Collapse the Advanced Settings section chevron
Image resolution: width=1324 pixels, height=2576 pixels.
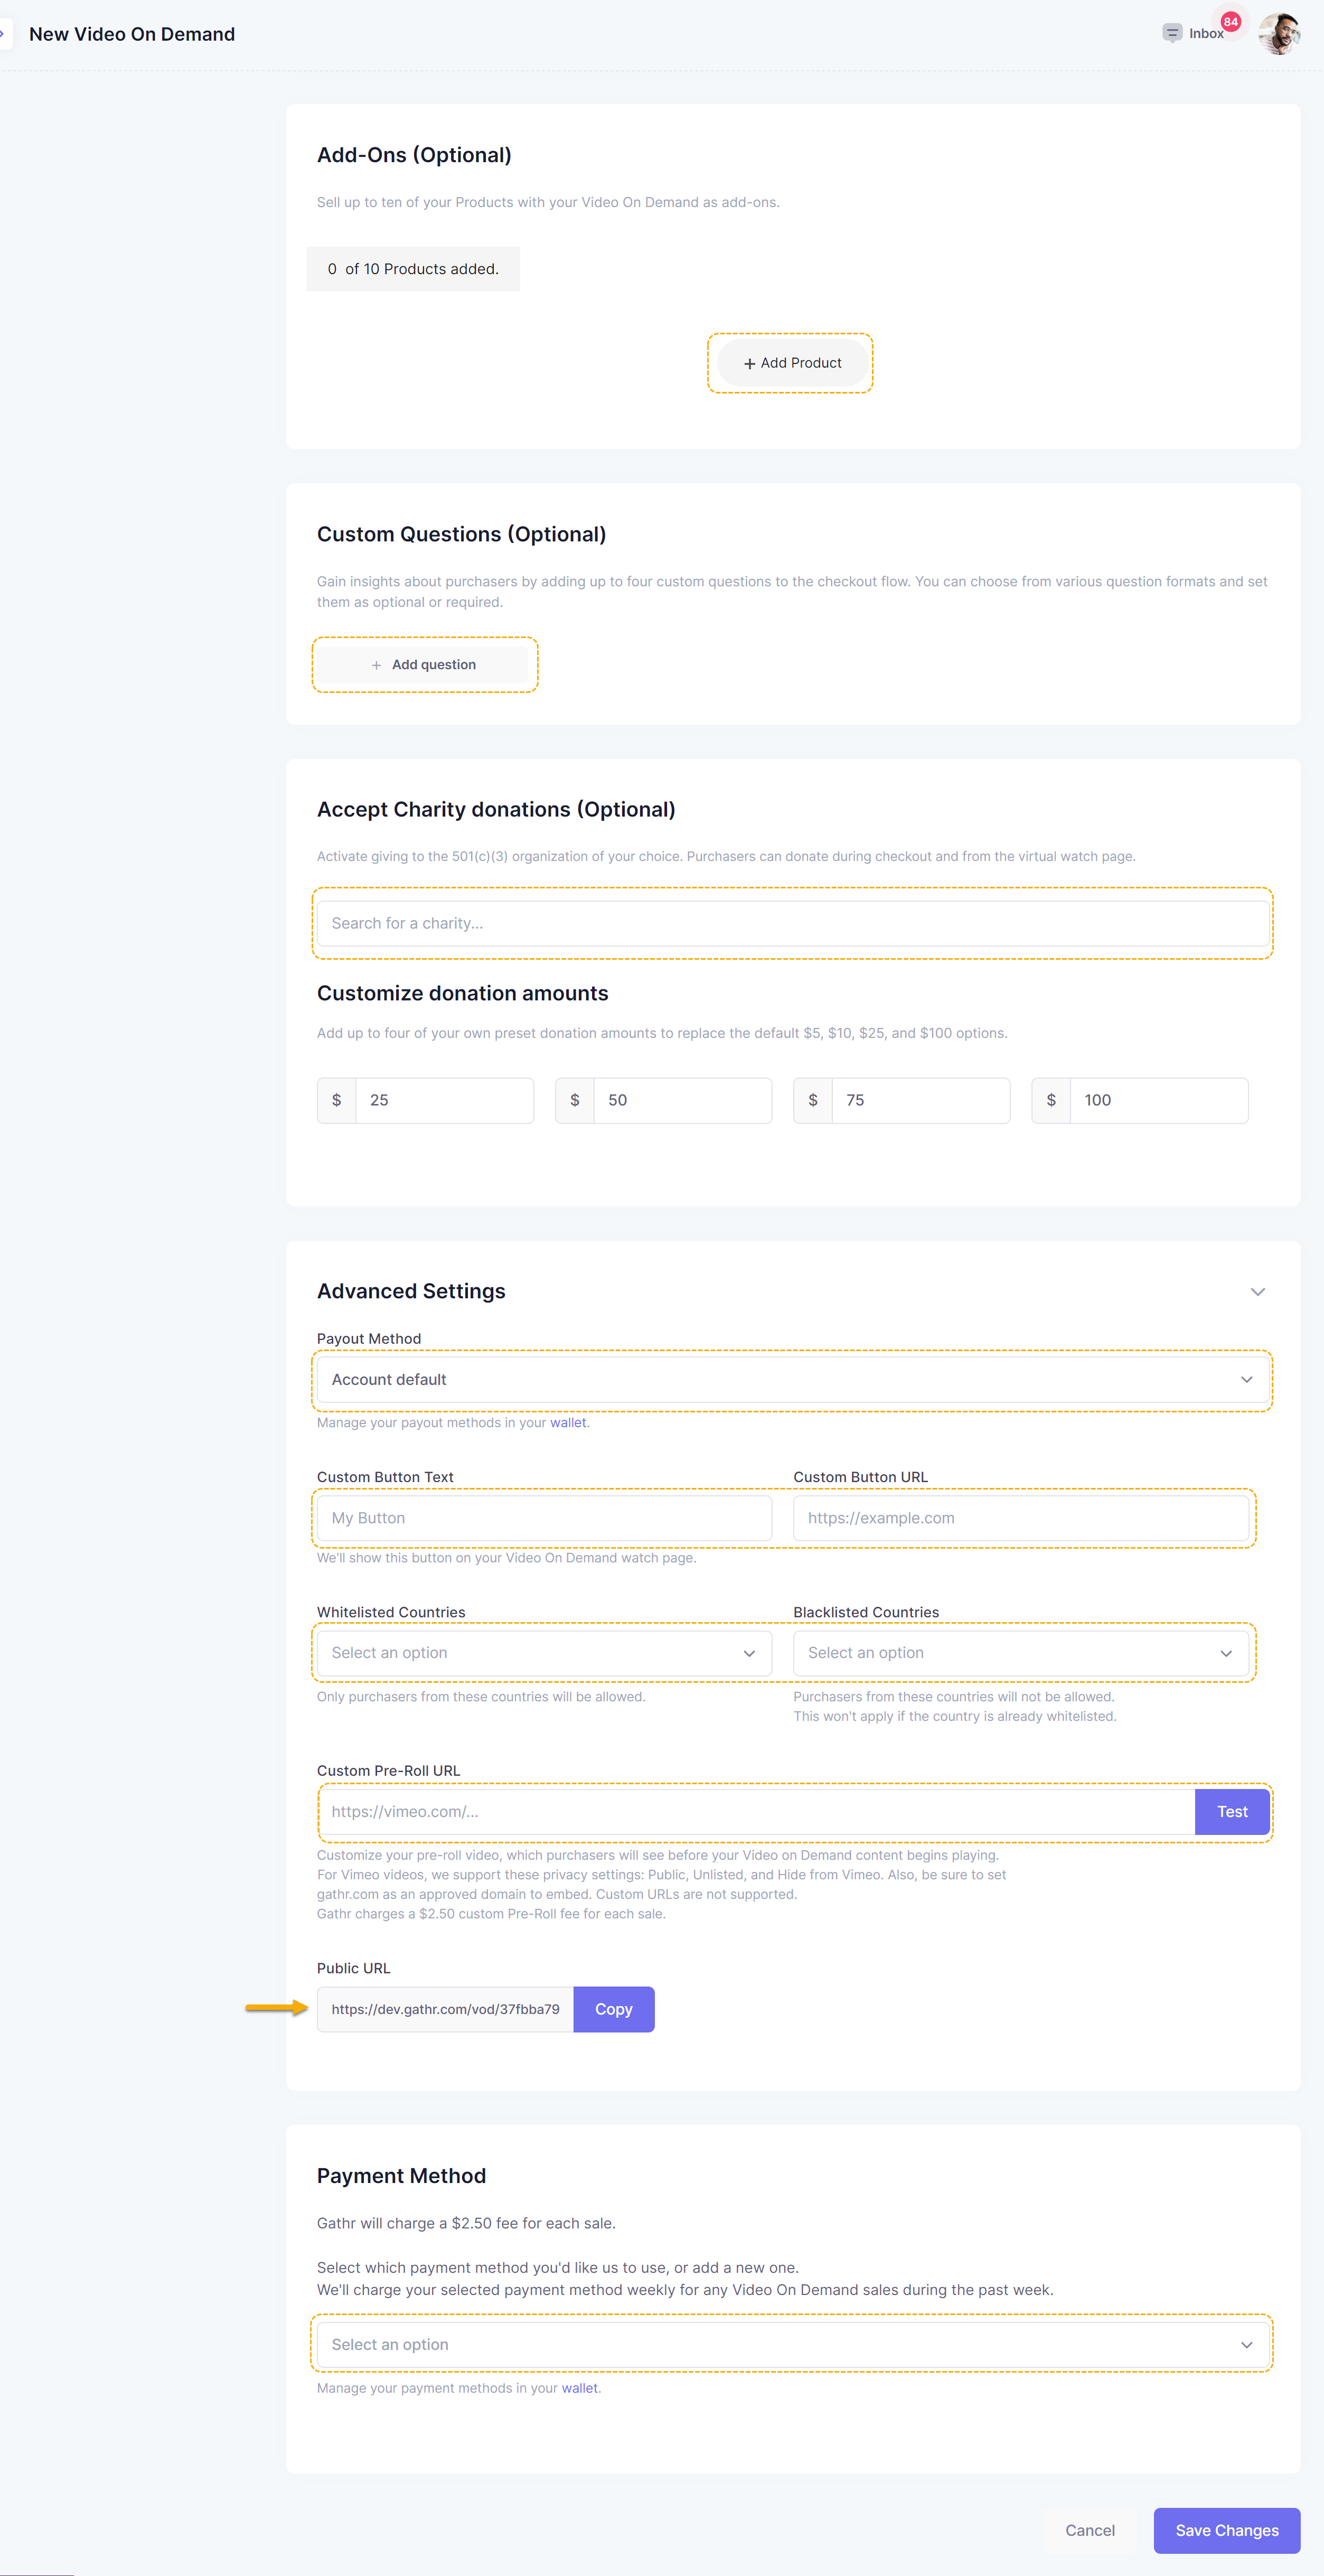[1257, 1292]
